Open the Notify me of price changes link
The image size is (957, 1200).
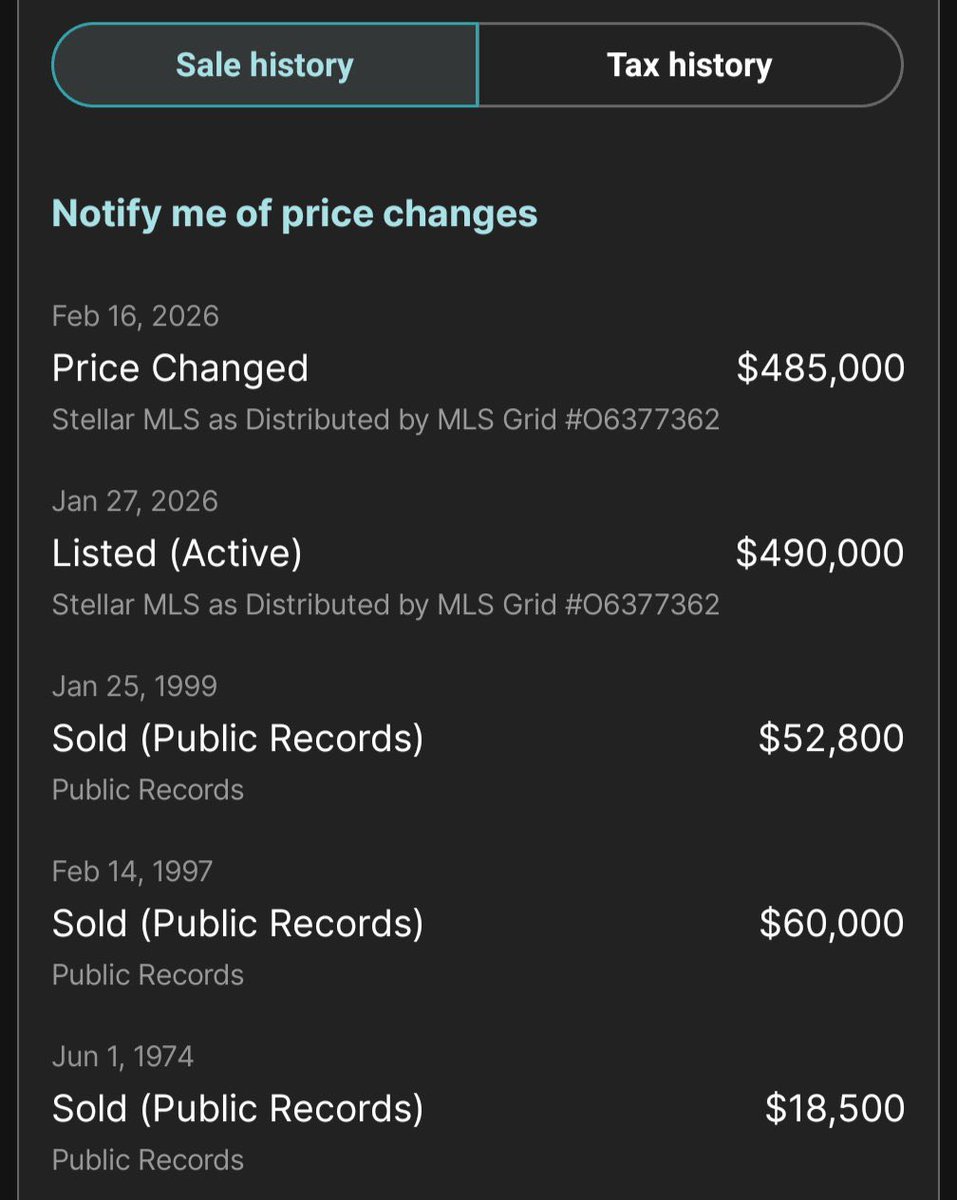pyautogui.click(x=295, y=213)
